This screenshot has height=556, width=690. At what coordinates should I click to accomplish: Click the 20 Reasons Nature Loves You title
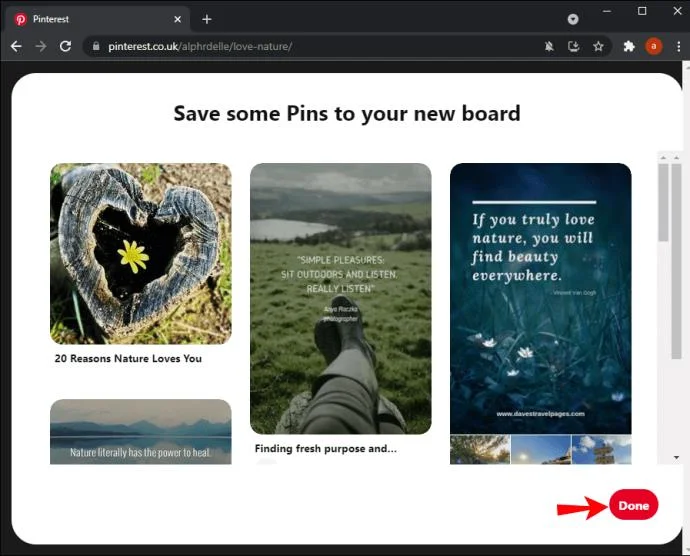pos(128,358)
